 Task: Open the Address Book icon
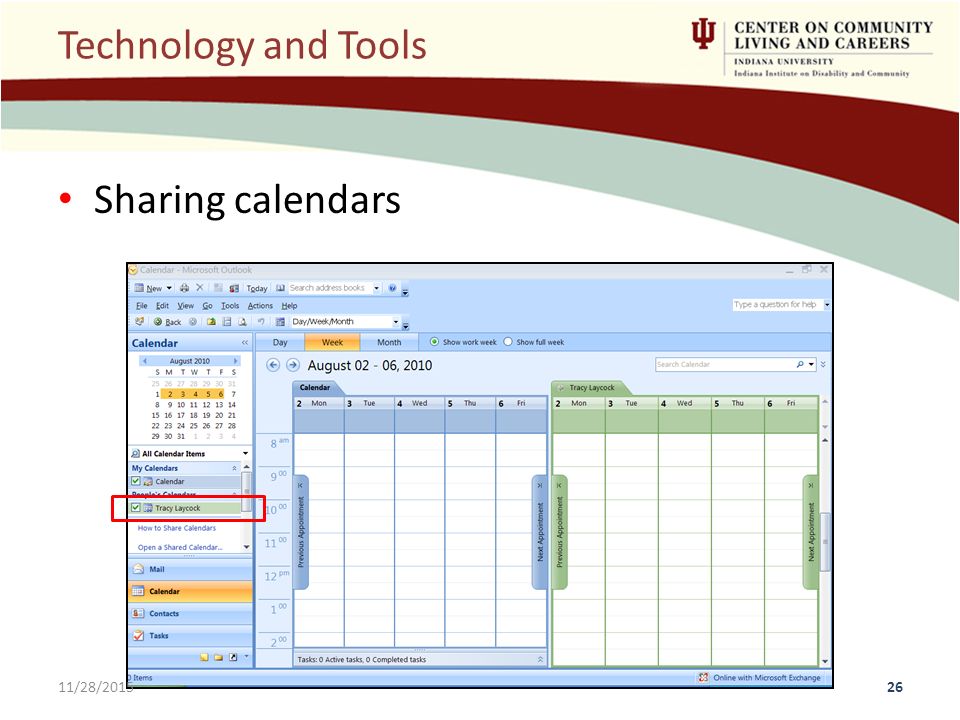[x=280, y=288]
